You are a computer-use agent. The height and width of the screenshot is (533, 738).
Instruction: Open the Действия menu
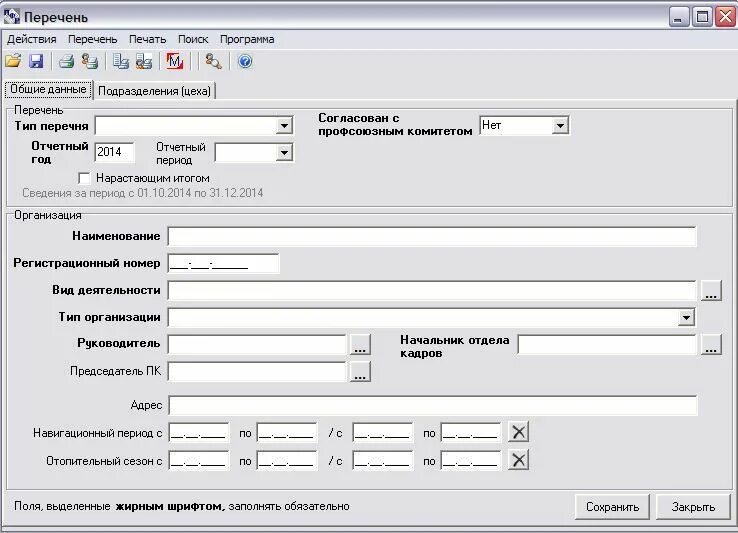(32, 39)
